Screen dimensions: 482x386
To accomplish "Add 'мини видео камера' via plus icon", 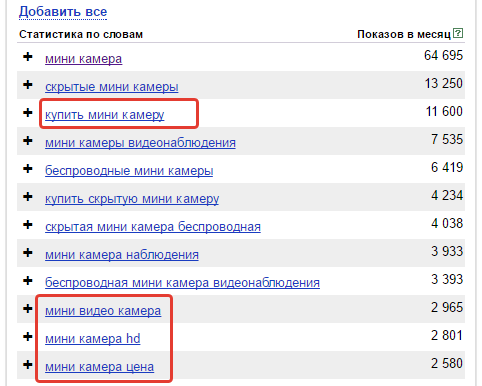I will pyautogui.click(x=28, y=309).
